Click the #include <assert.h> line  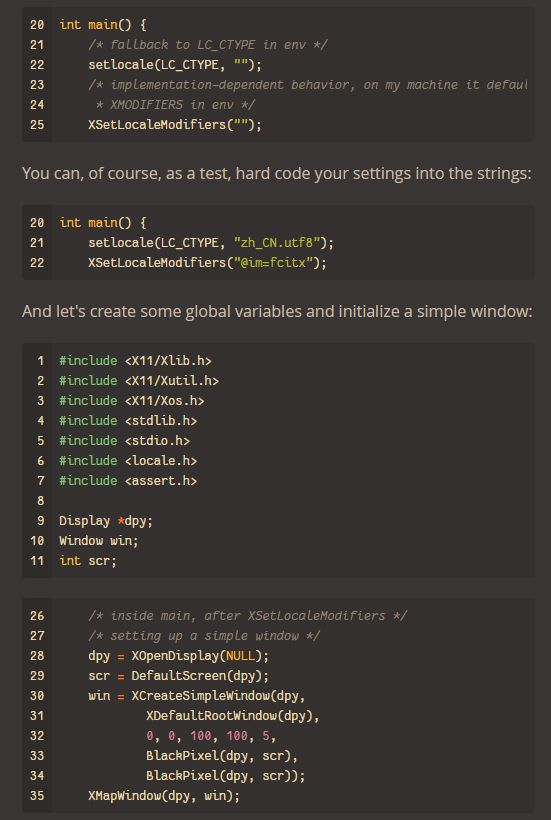[x=128, y=480]
